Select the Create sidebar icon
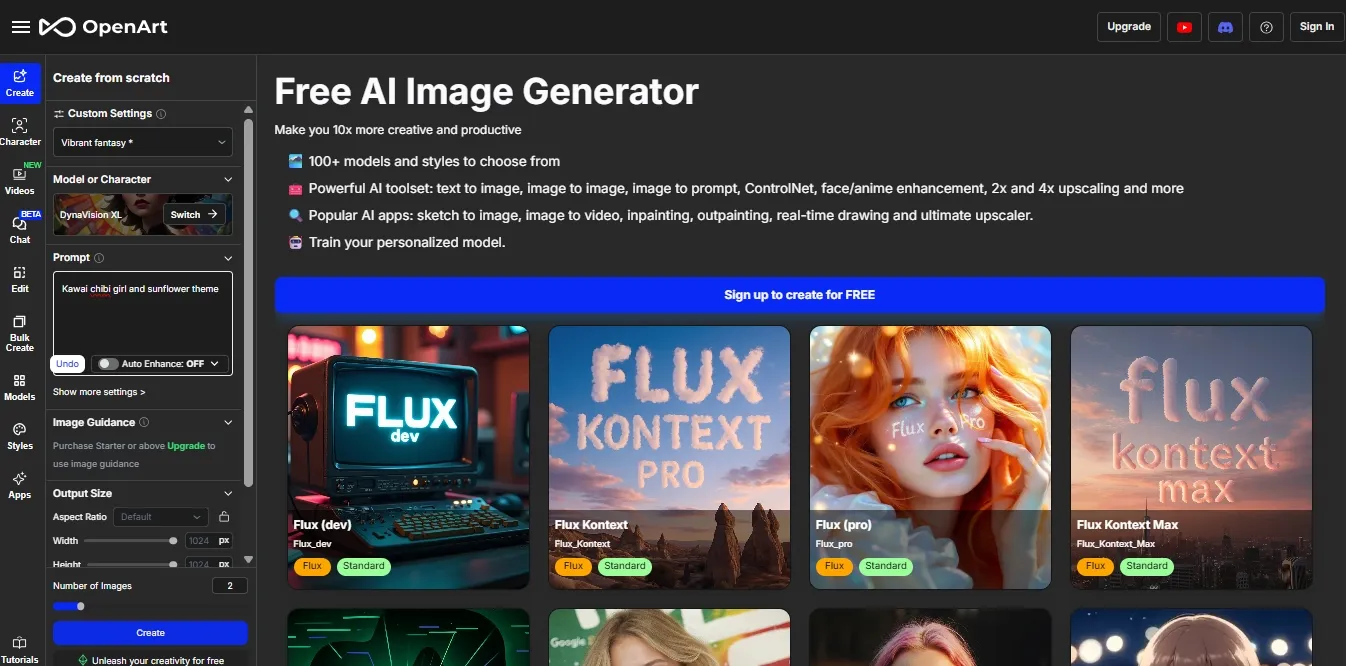The image size is (1346, 666). click(x=20, y=83)
